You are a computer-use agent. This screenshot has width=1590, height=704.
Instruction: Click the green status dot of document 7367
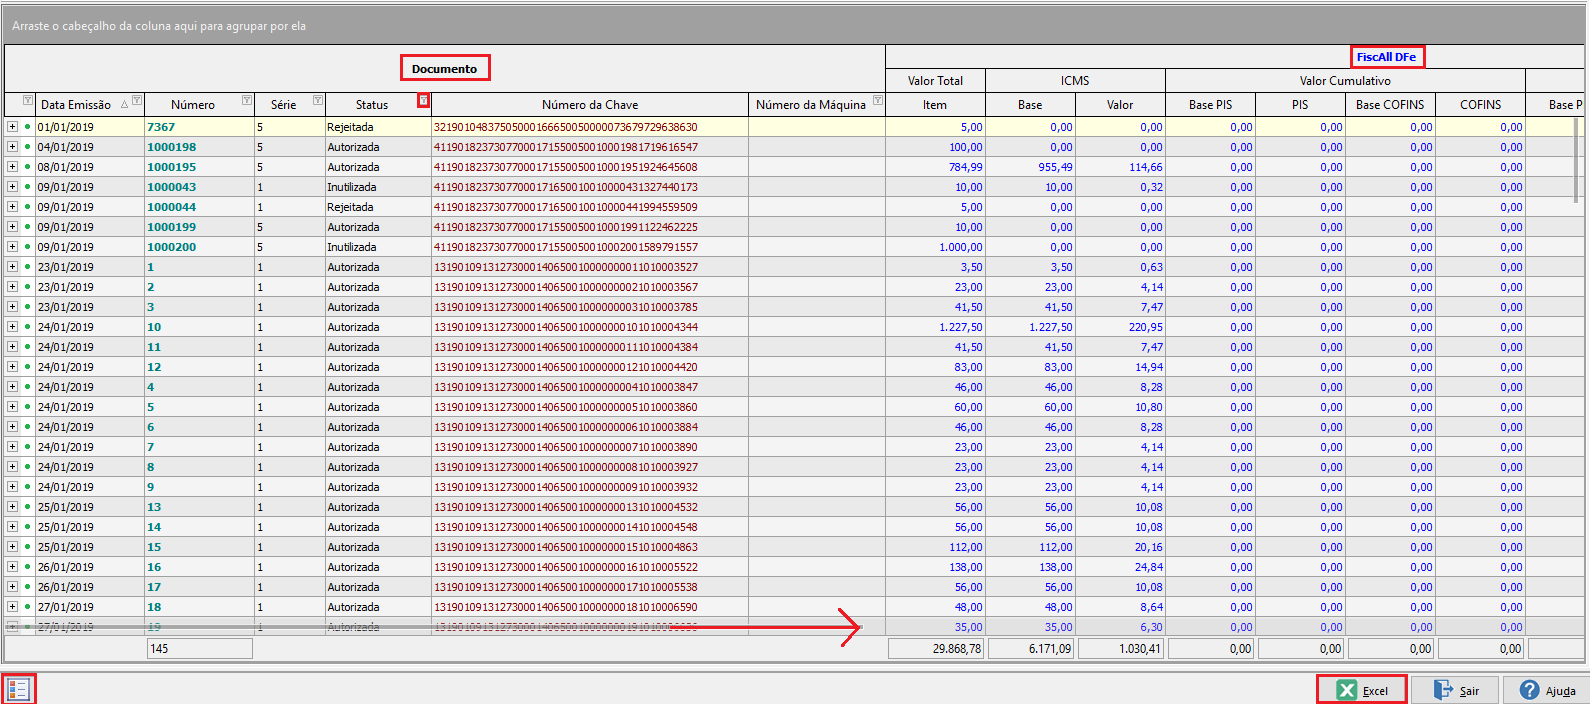(x=27, y=127)
